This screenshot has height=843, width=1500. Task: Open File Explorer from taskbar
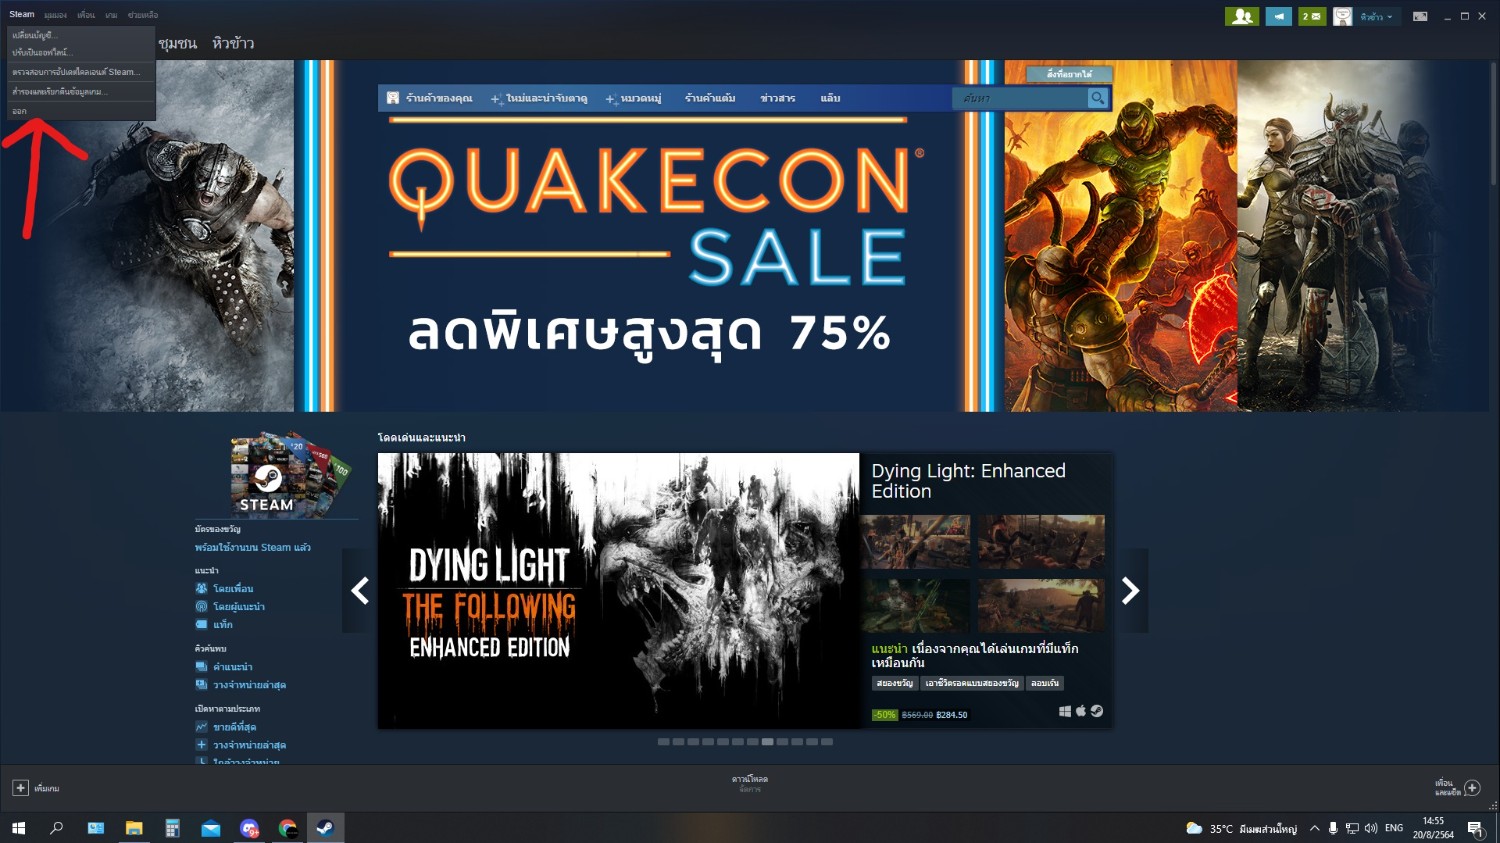coord(134,828)
